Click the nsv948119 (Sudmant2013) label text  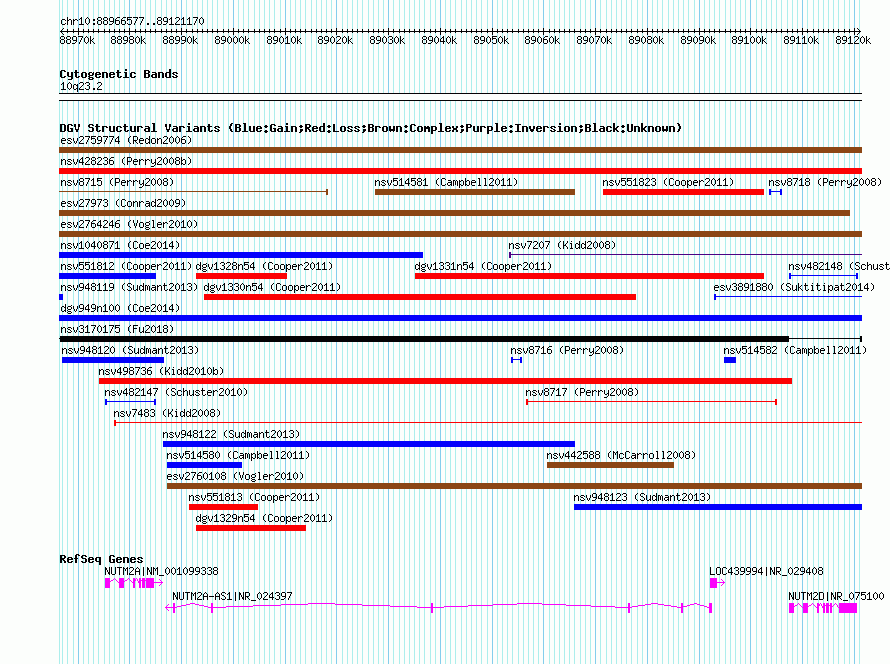[x=129, y=287]
